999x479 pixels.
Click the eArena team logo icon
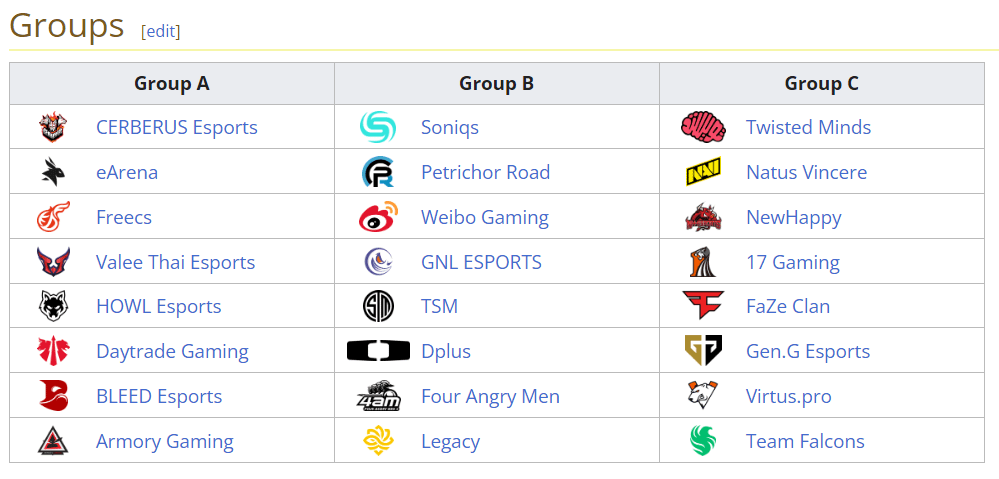53,172
